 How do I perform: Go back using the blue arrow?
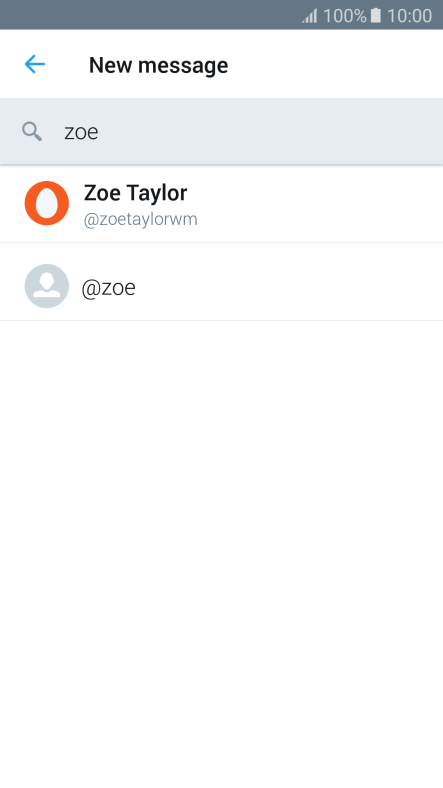coord(35,64)
